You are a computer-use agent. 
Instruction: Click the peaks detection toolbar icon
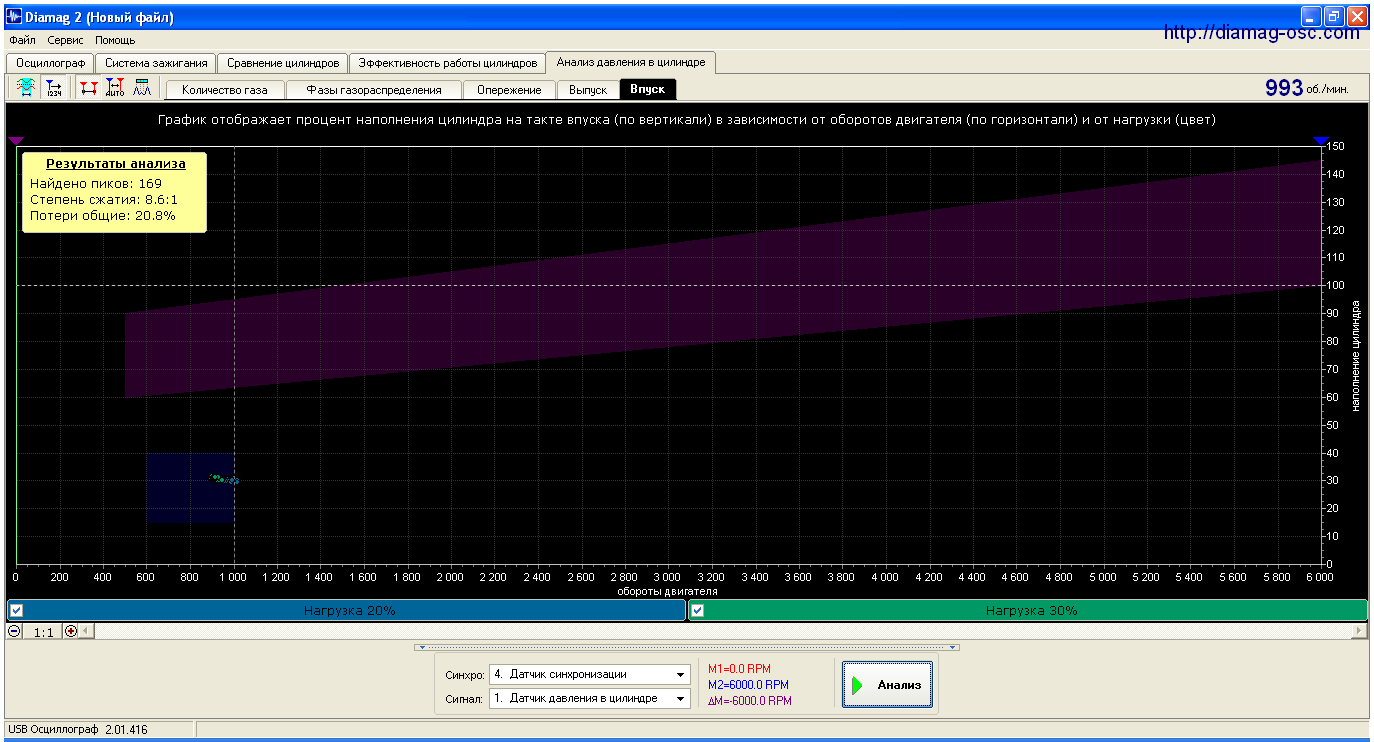coord(142,88)
